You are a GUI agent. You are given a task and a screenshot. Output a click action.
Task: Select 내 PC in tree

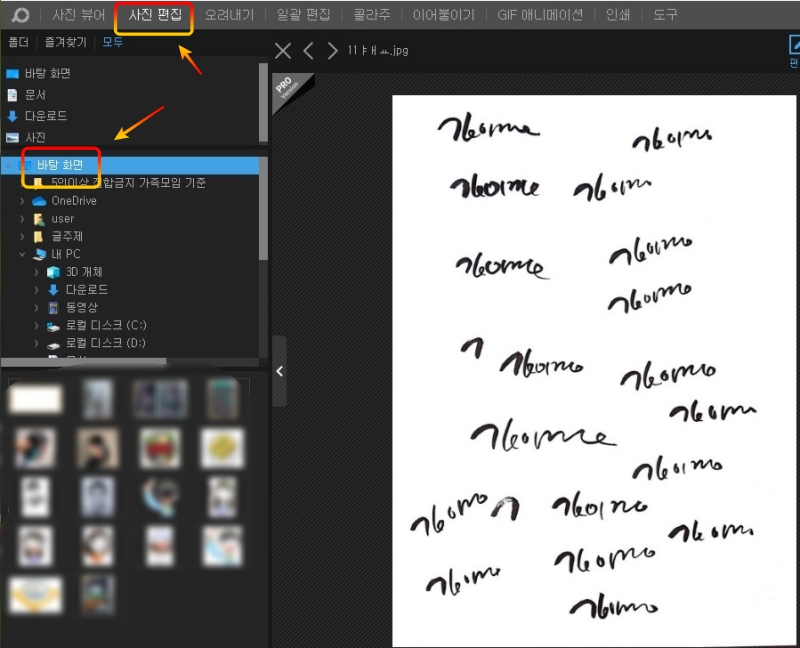(x=65, y=254)
